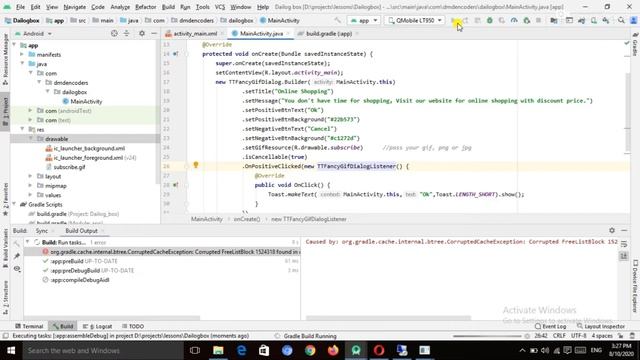Open File Explorer from Windows taskbar
The height and width of the screenshot is (360, 640).
tap(218, 350)
